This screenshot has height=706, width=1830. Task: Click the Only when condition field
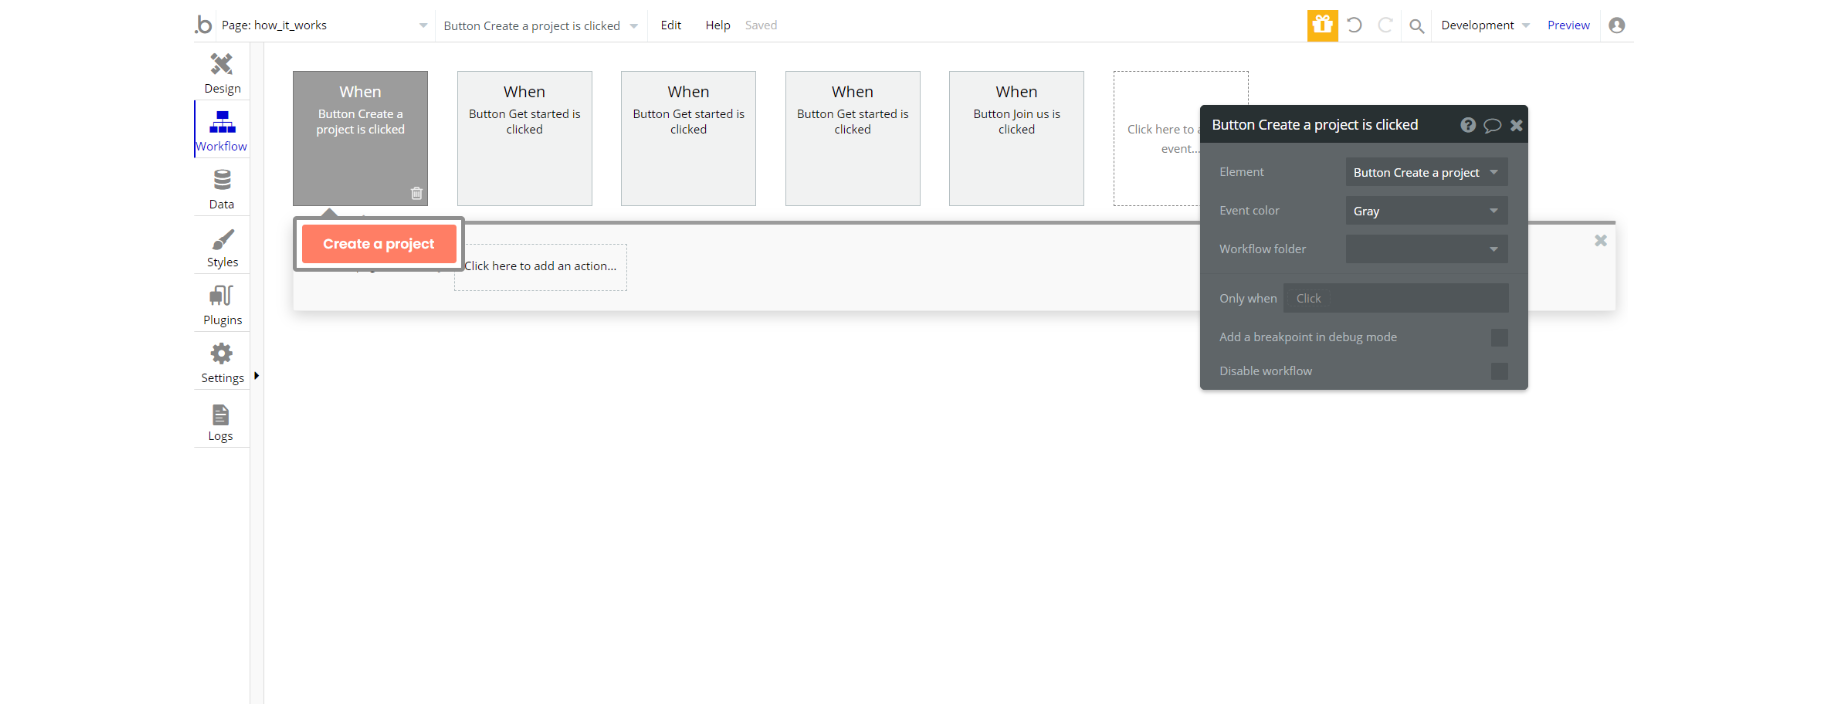[1396, 298]
